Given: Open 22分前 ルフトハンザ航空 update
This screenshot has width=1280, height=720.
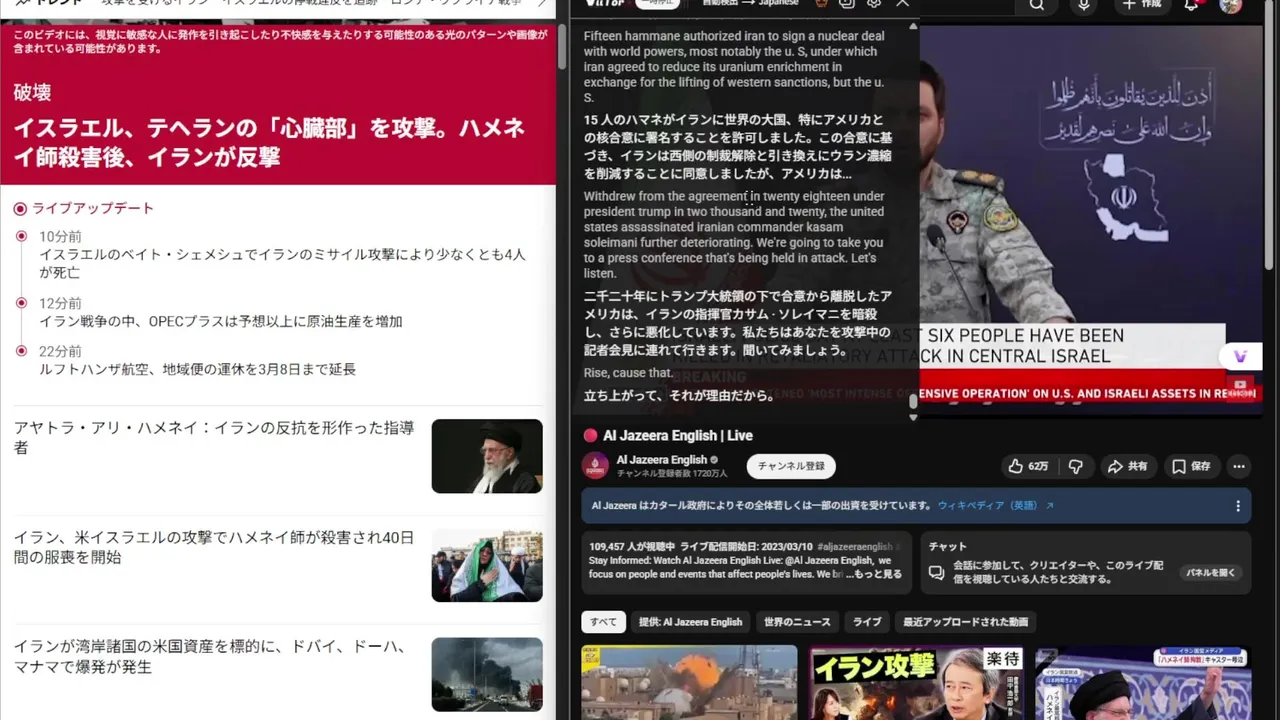Looking at the screenshot, I should point(197,369).
